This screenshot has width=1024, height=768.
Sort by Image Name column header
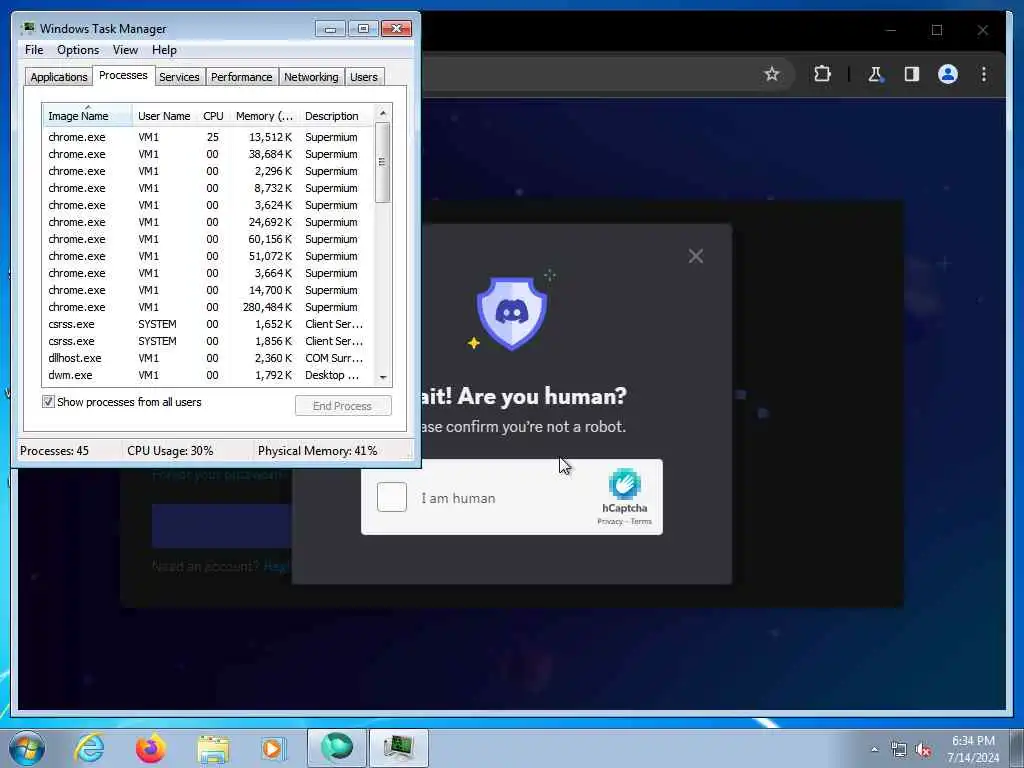click(87, 116)
